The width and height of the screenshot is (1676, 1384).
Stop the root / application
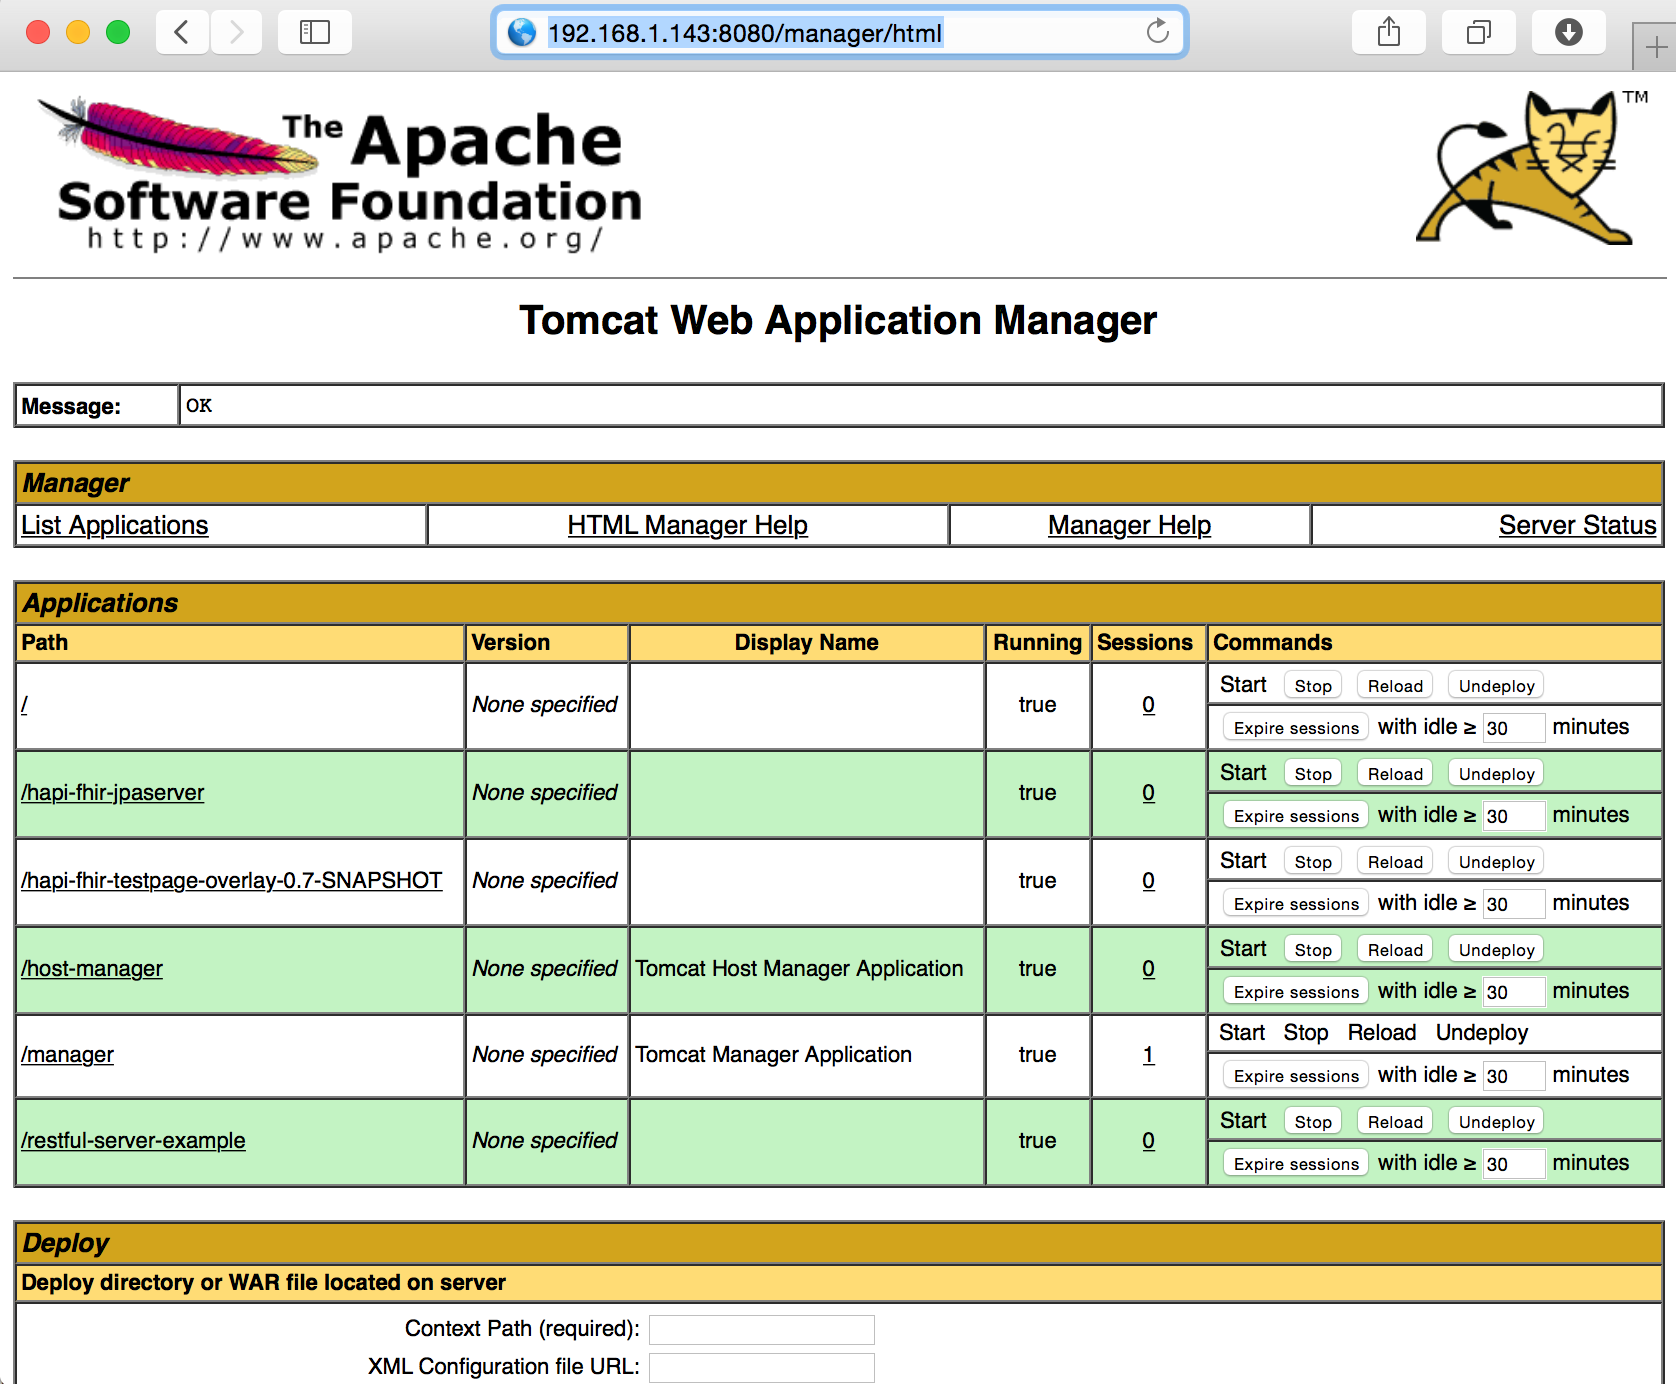click(x=1313, y=686)
